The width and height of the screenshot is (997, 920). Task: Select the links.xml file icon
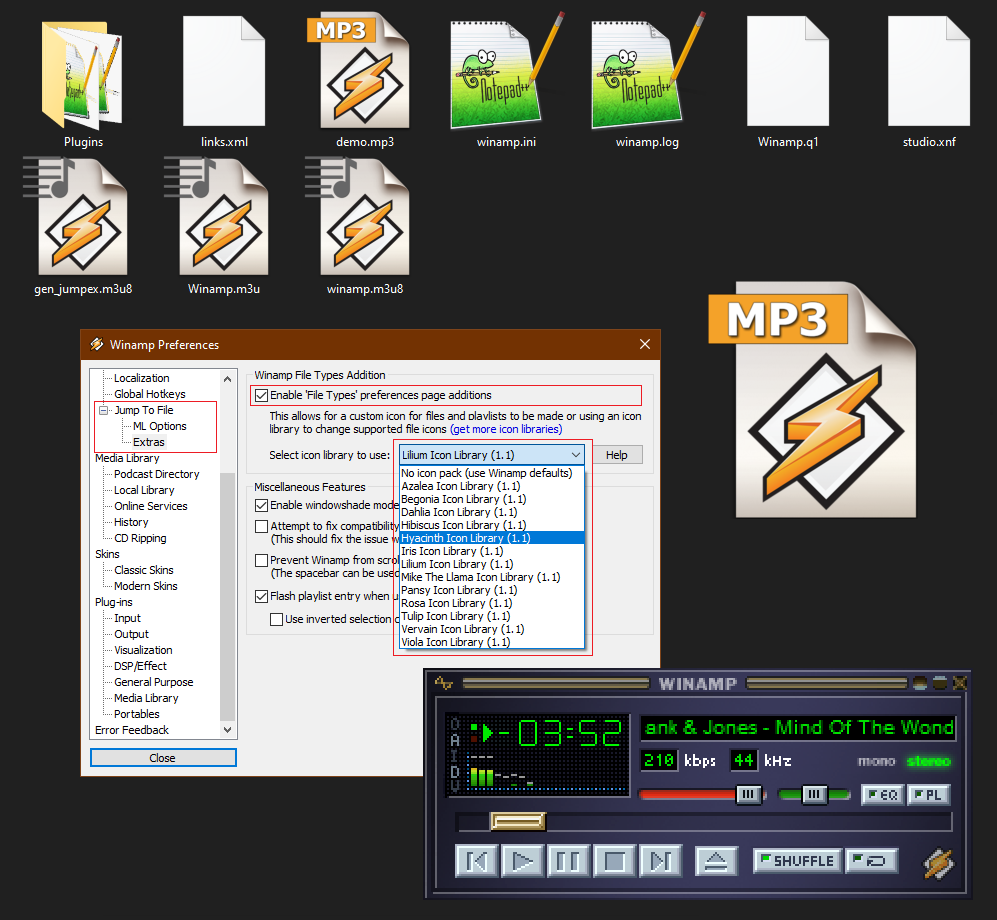point(224,71)
